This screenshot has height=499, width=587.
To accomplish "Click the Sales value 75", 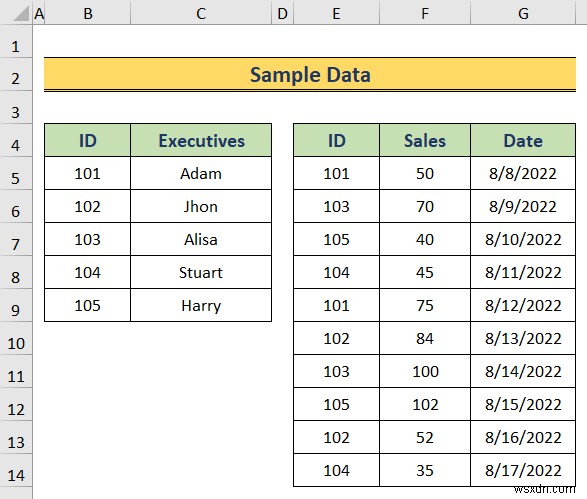I will (x=425, y=305).
